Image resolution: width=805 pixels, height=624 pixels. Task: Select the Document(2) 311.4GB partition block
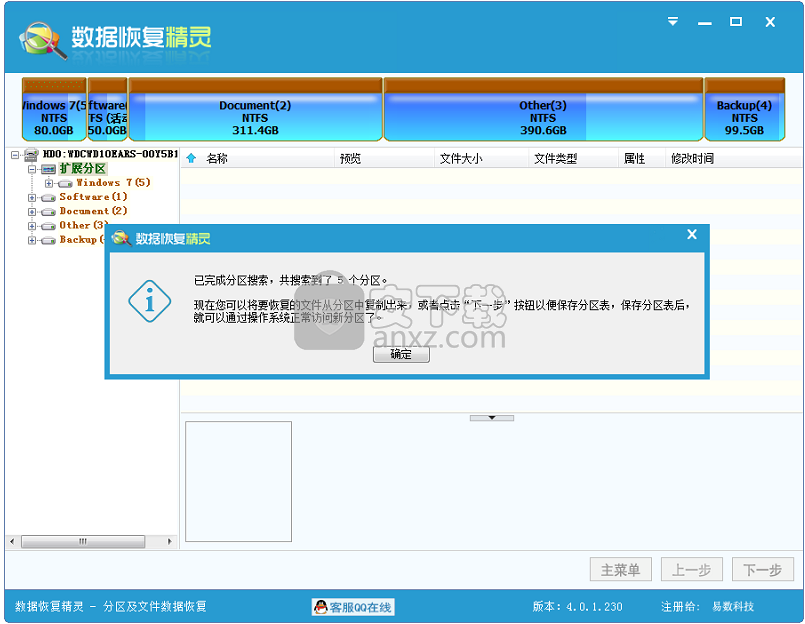(x=255, y=109)
